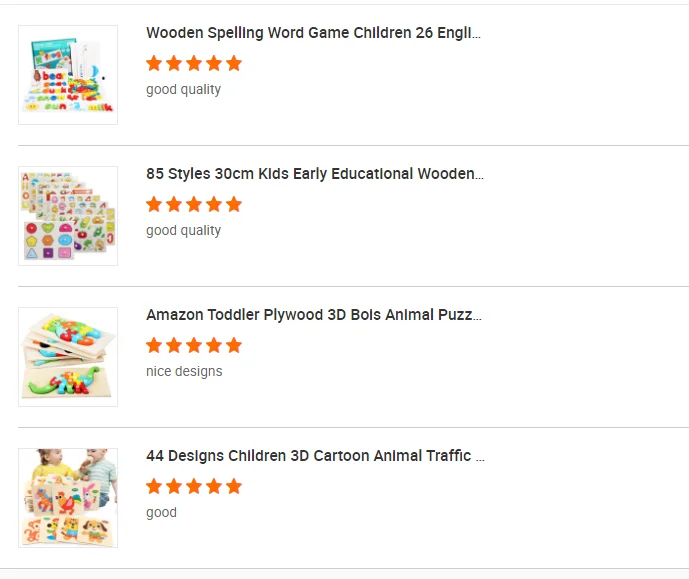Click "good" review under 44 Designs puzzle
689x579 pixels.
click(161, 513)
